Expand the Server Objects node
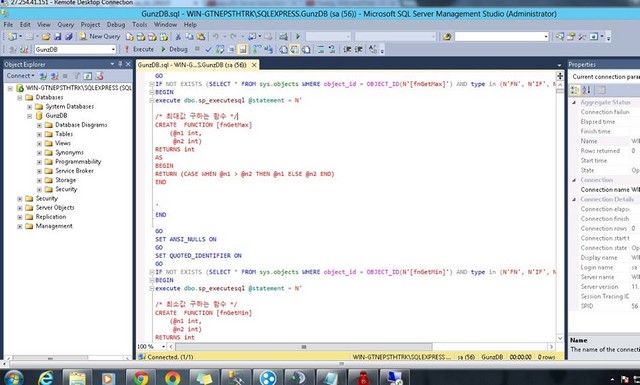 (x=20, y=208)
